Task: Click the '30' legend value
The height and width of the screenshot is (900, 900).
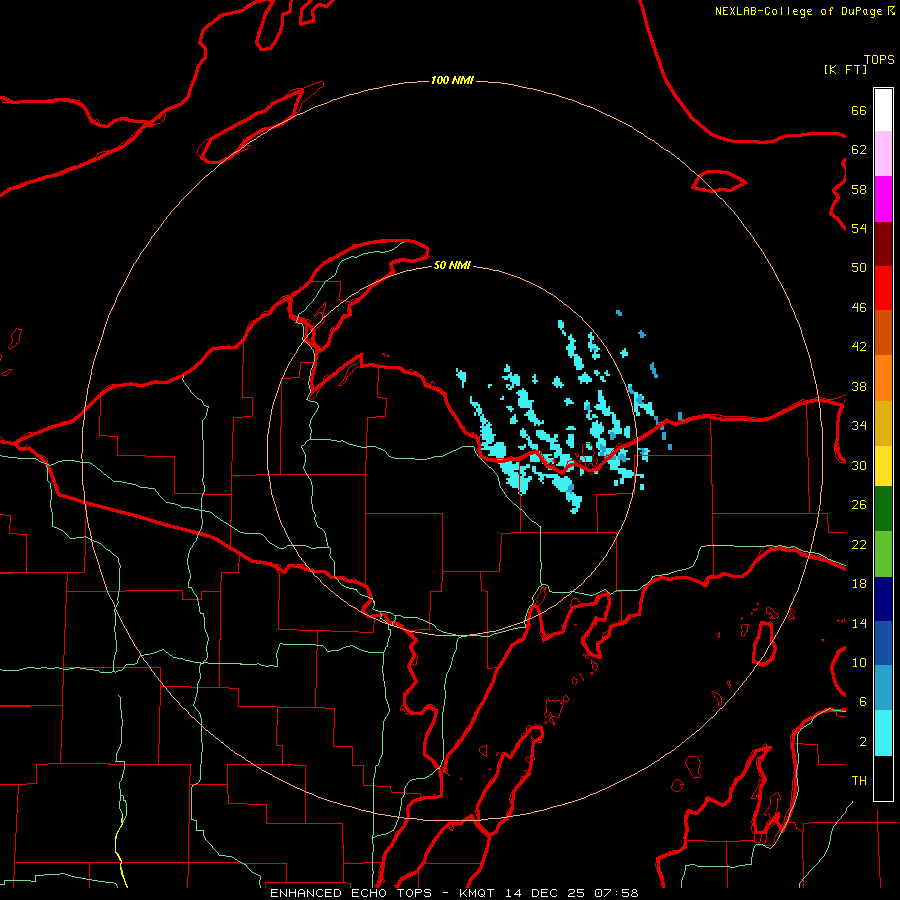Action: (859, 465)
